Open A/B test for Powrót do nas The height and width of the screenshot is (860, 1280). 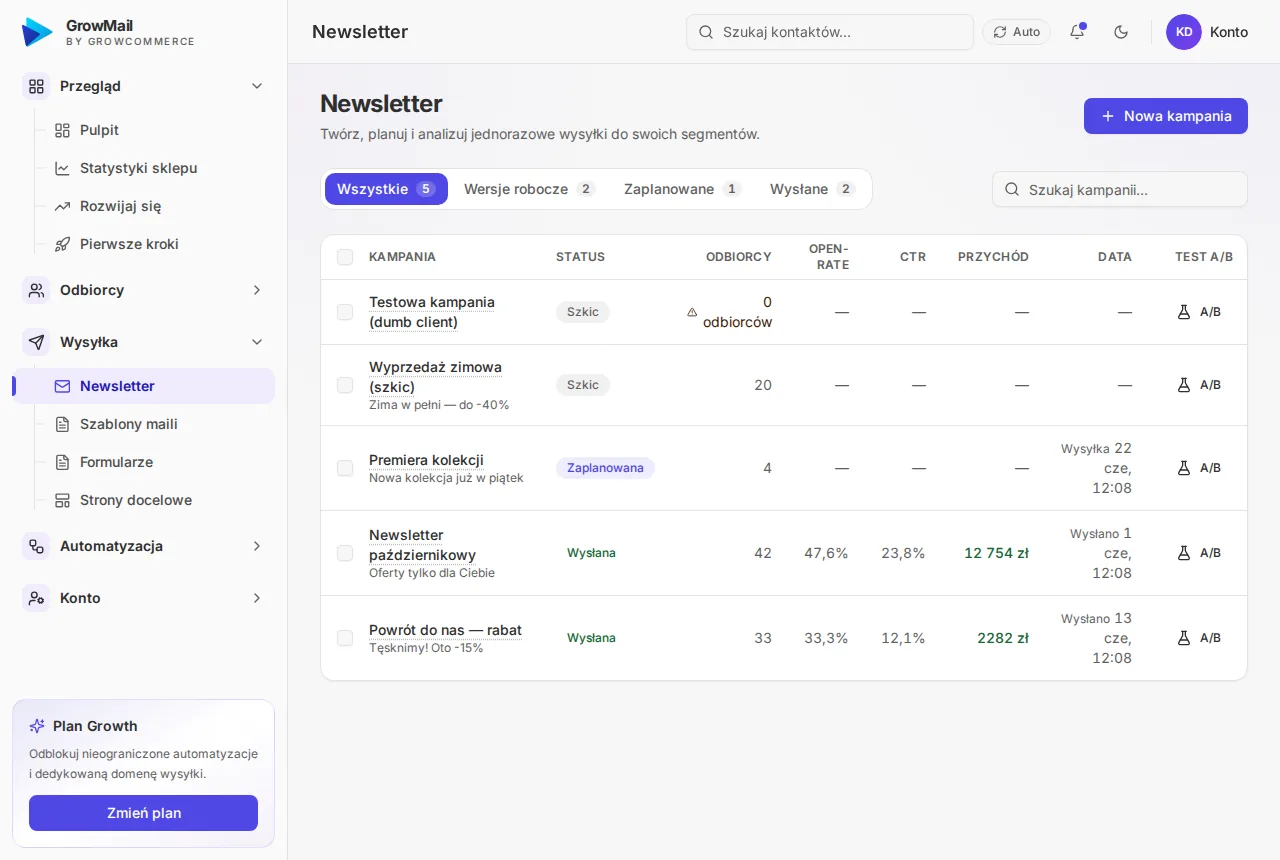[1199, 638]
